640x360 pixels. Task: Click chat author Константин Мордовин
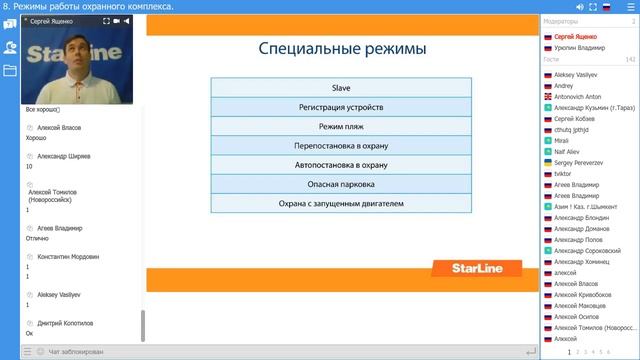click(x=68, y=257)
